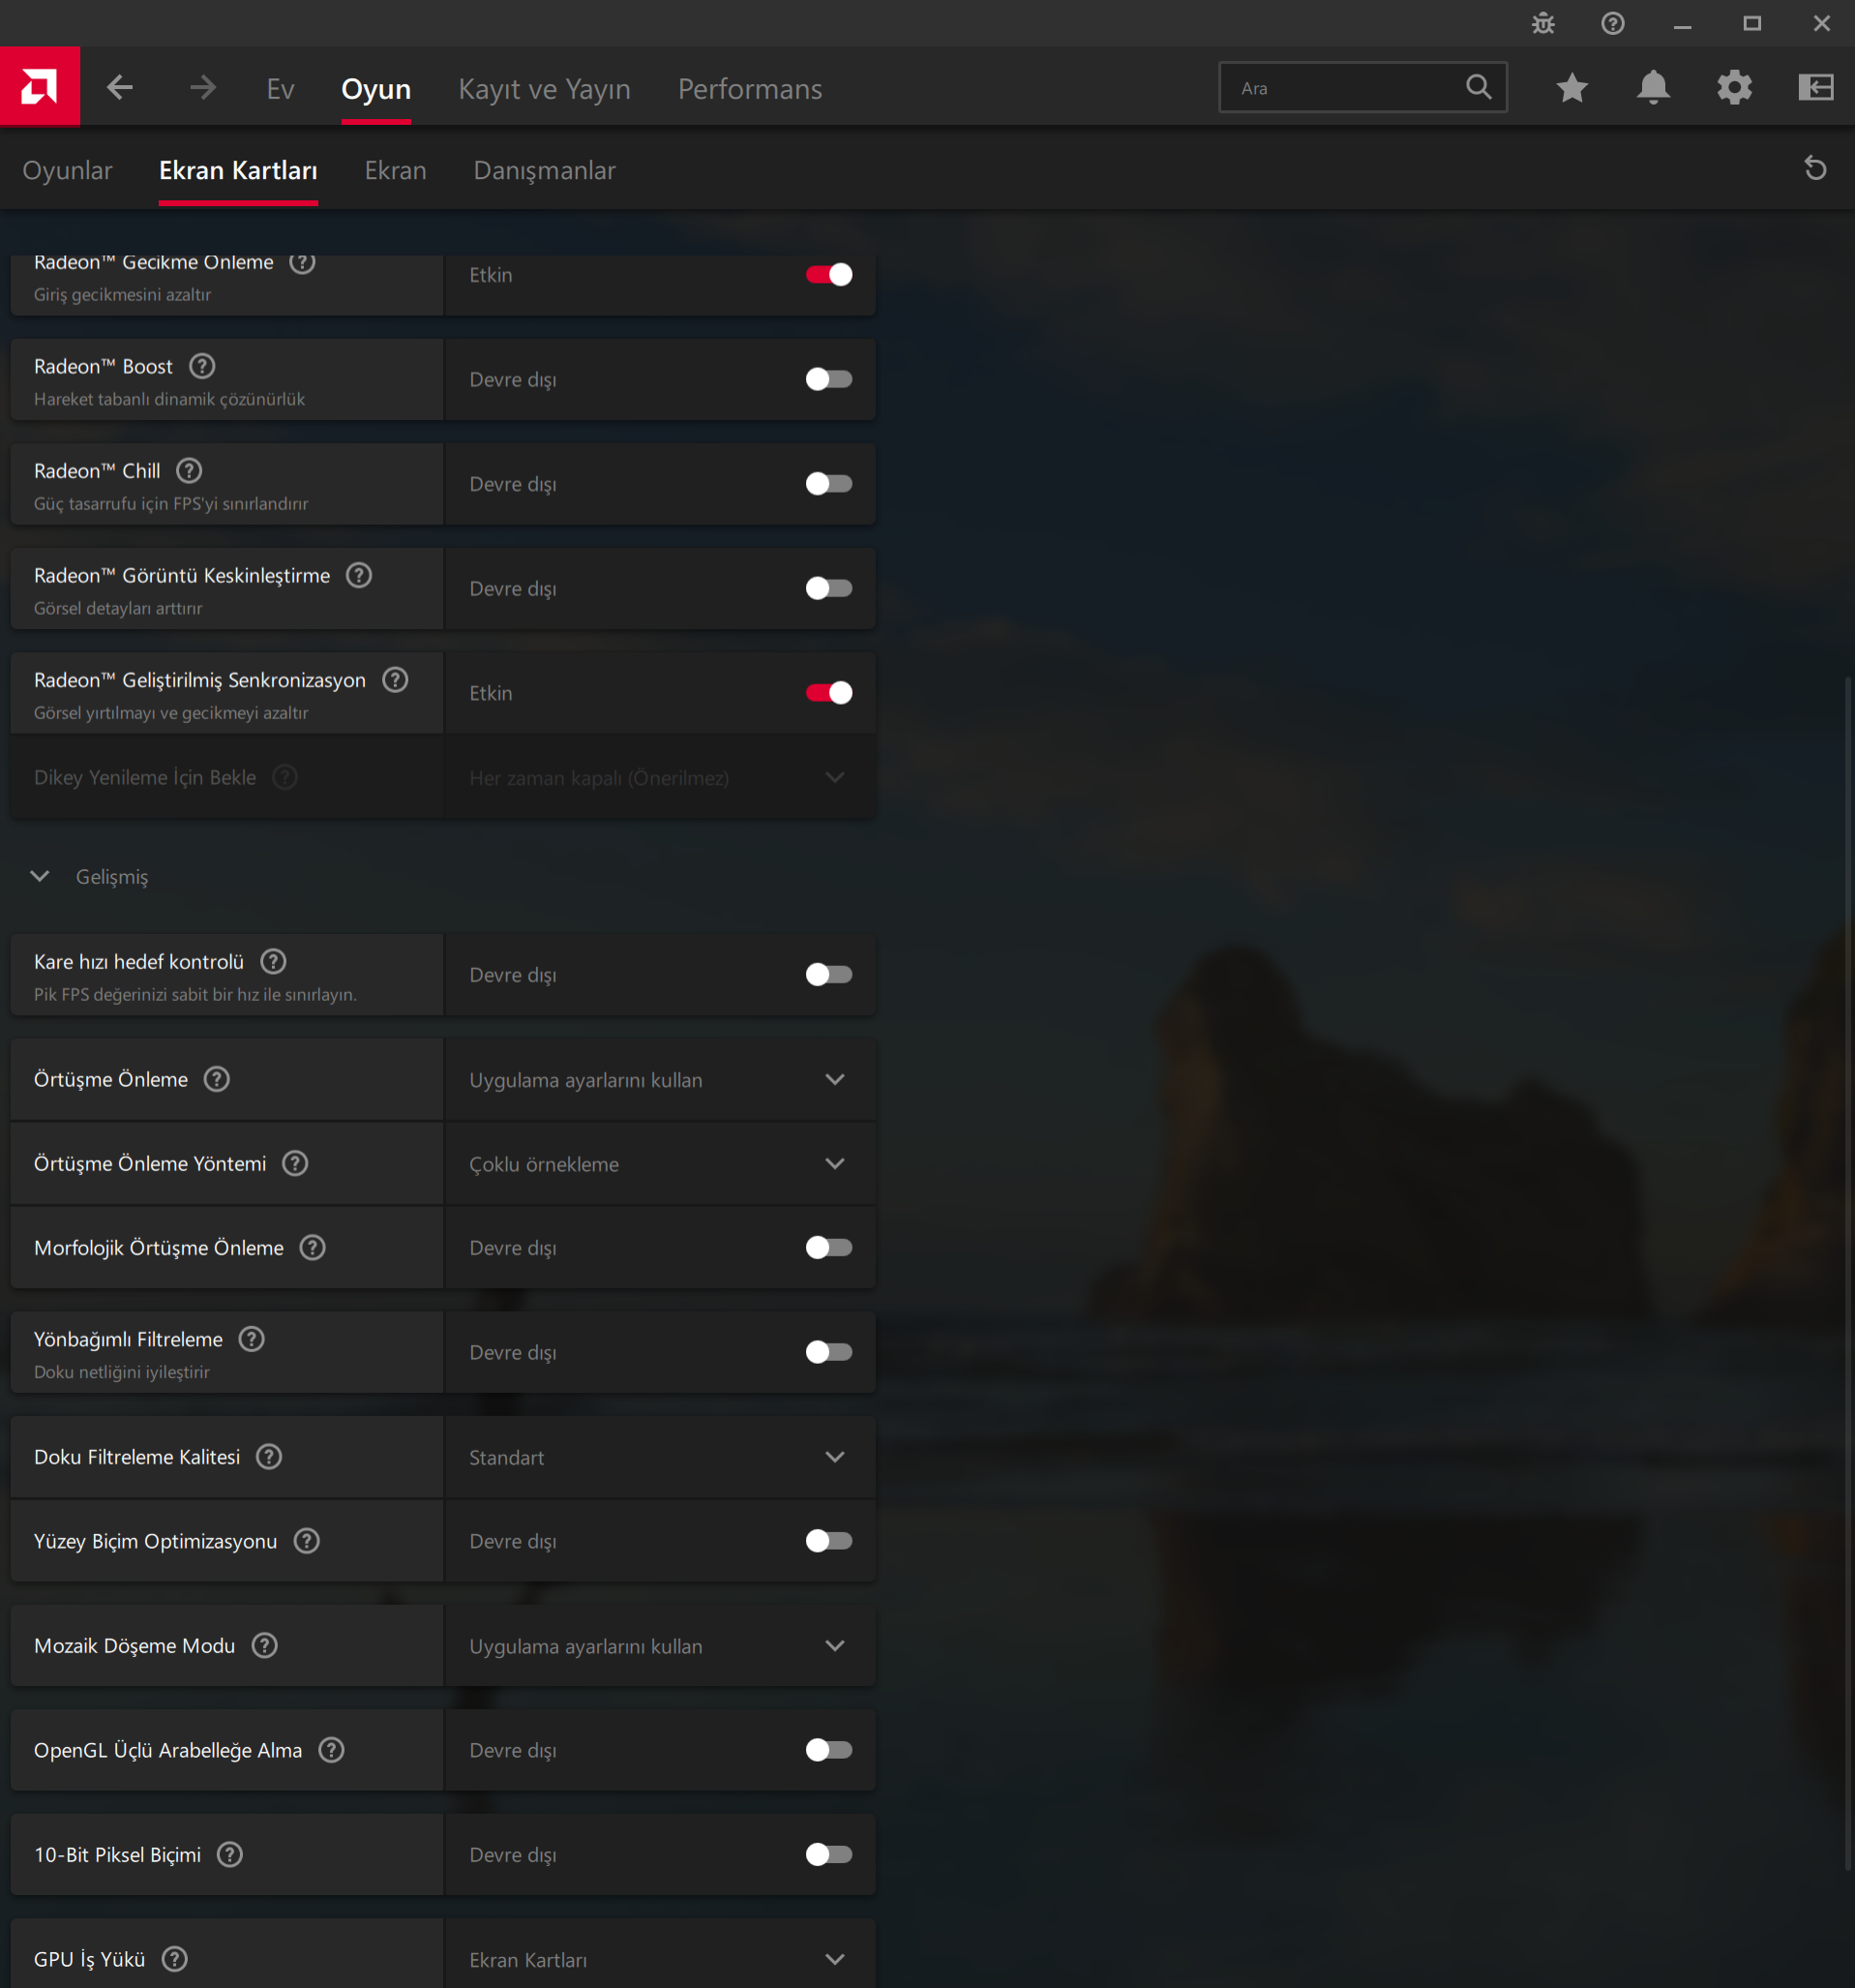Open notifications bell icon
This screenshot has height=1988, width=1855.
pyautogui.click(x=1653, y=88)
